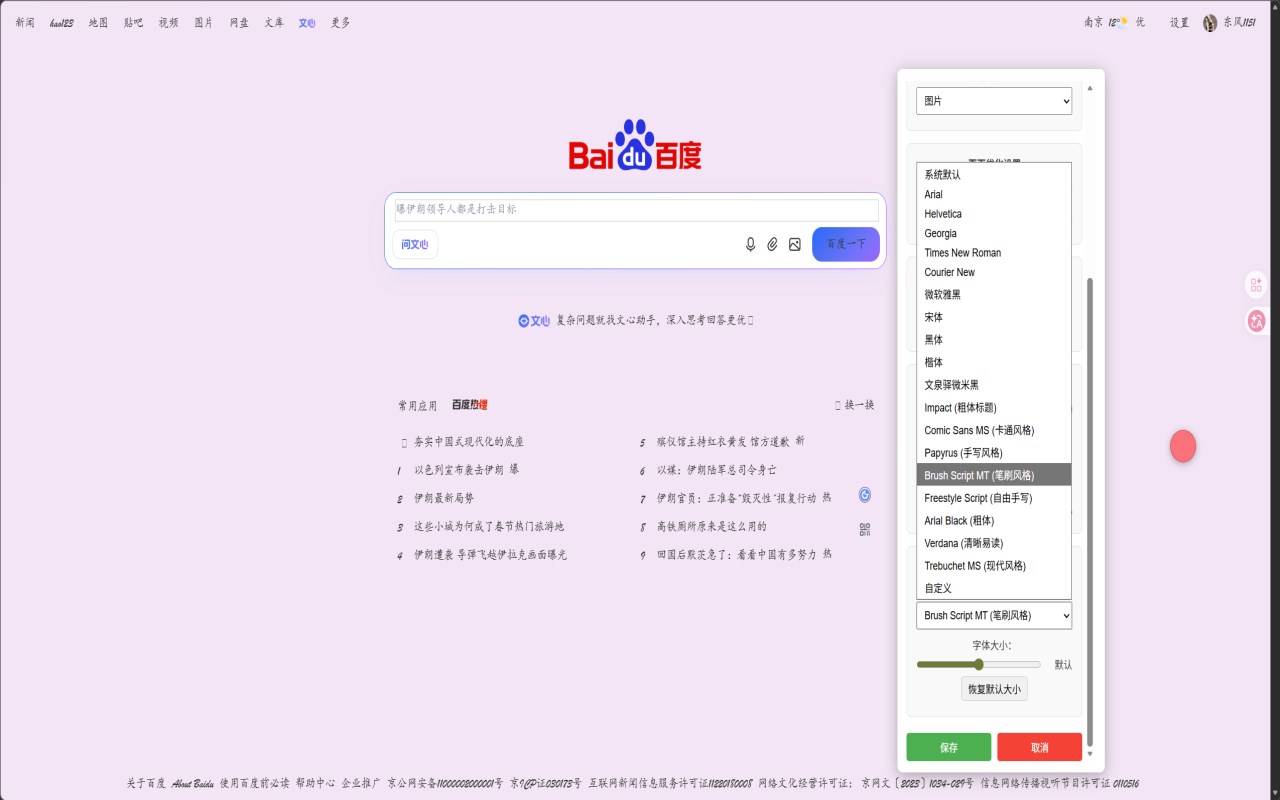Screen dimensions: 1280x800
Task: Click 设置 in the top right
Action: [x=1180, y=22]
